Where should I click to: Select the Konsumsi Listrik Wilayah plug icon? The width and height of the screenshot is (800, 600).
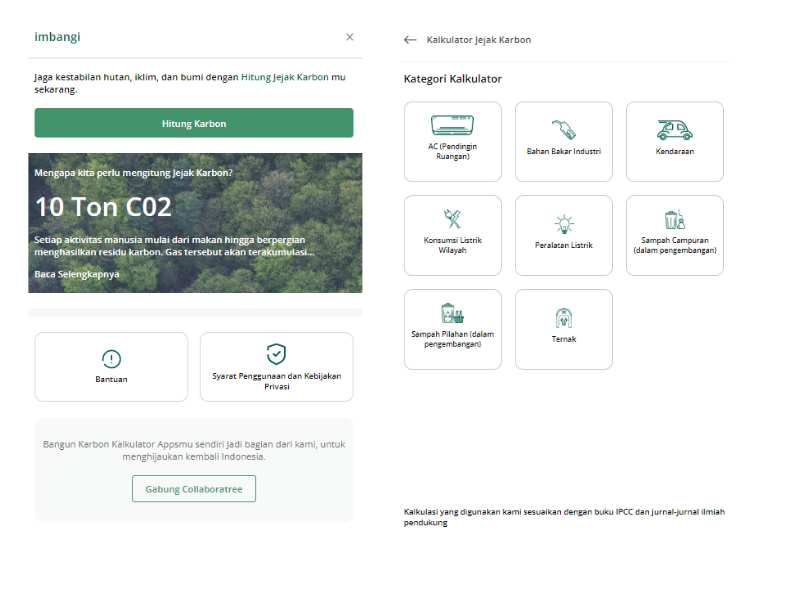[x=453, y=219]
